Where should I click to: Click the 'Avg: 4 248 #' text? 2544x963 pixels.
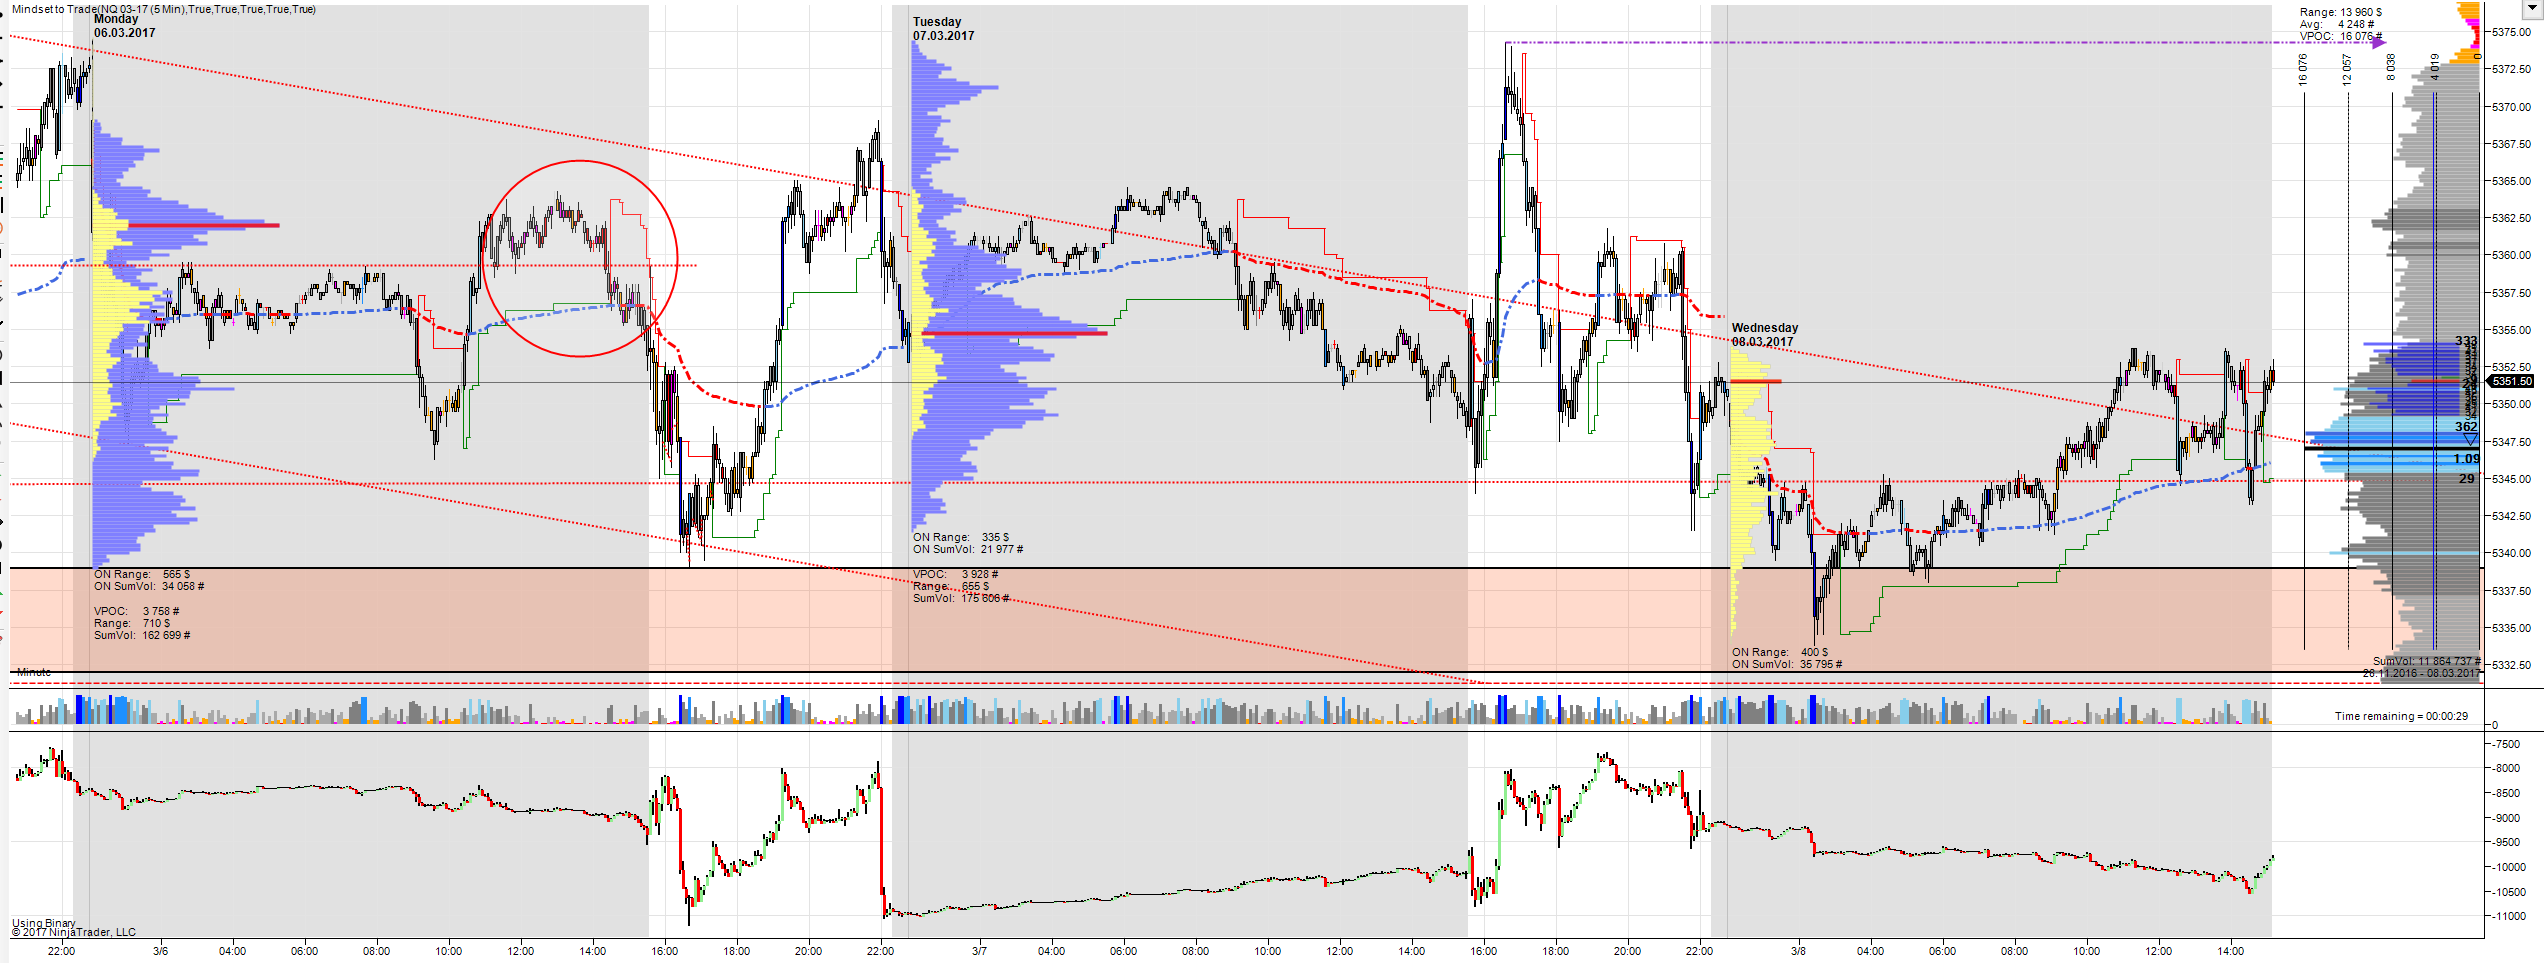[2337, 24]
